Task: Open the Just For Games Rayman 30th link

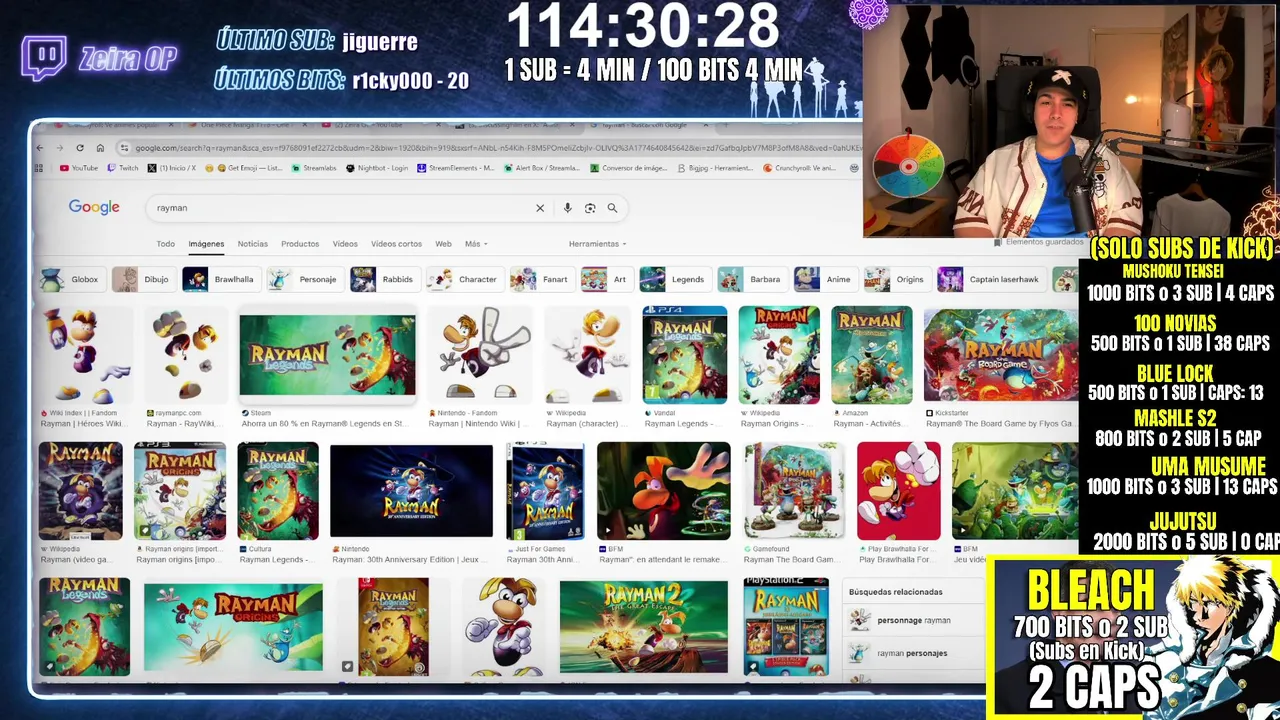Action: 544,554
